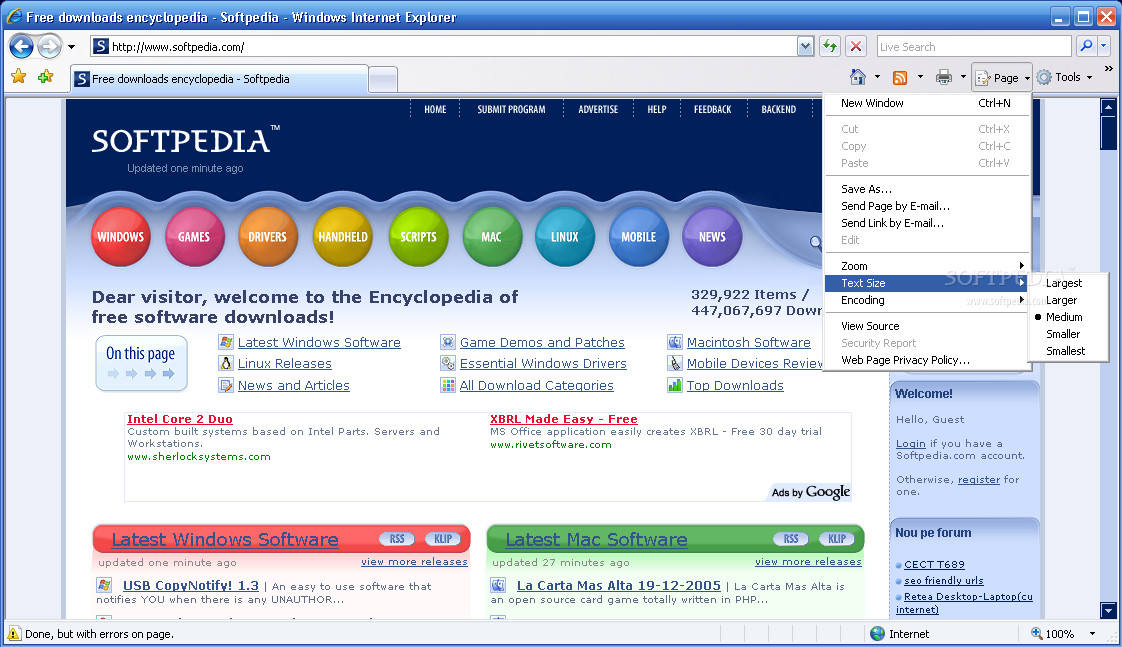Open the Tools menu dropdown arrow
This screenshot has width=1122, height=647.
[x=1090, y=77]
